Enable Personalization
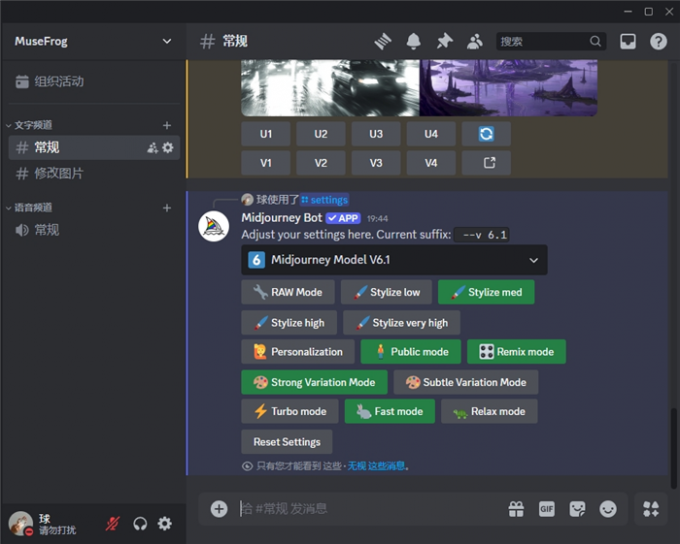Viewport: 680px width, 544px height. coord(298,351)
